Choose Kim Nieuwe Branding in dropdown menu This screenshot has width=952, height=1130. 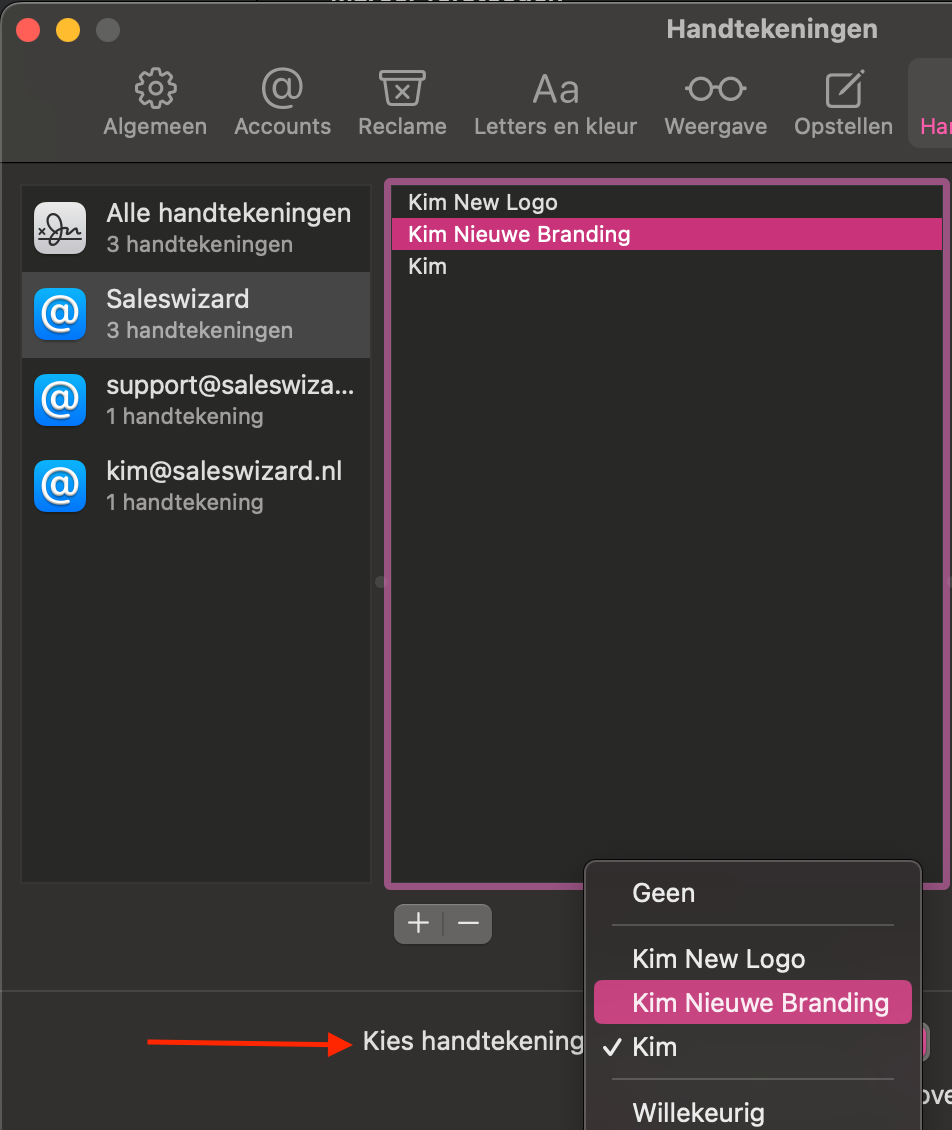click(760, 1003)
